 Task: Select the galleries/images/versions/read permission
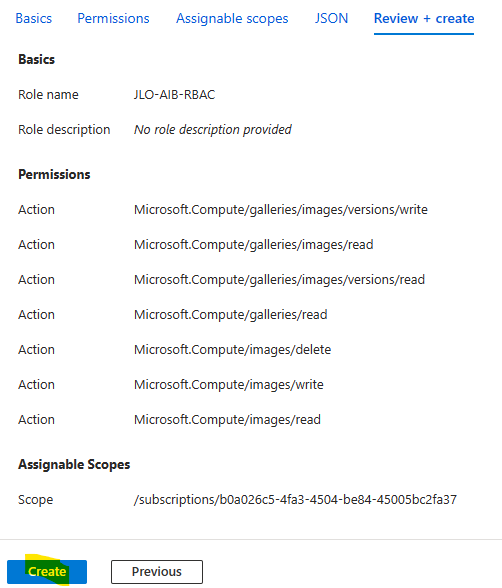(x=279, y=280)
